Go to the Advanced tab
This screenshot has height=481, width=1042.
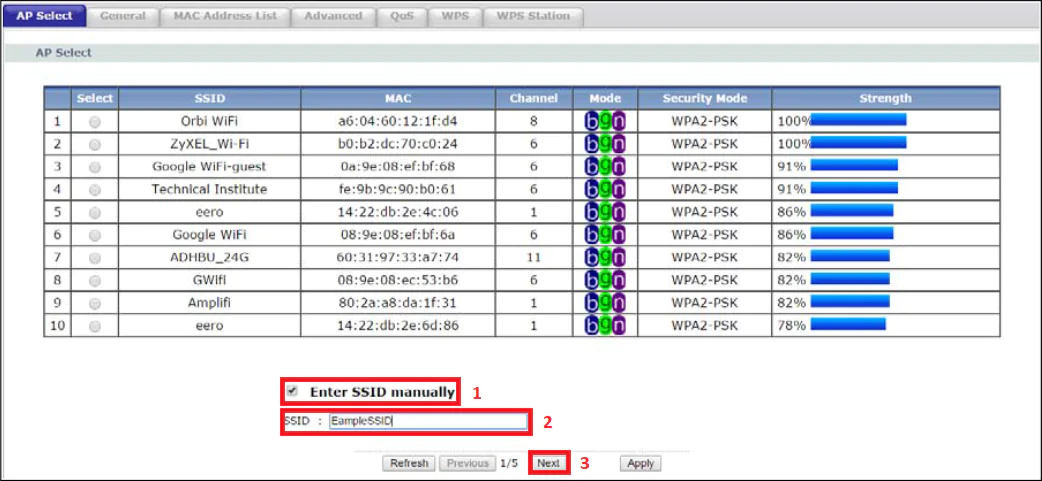point(334,16)
